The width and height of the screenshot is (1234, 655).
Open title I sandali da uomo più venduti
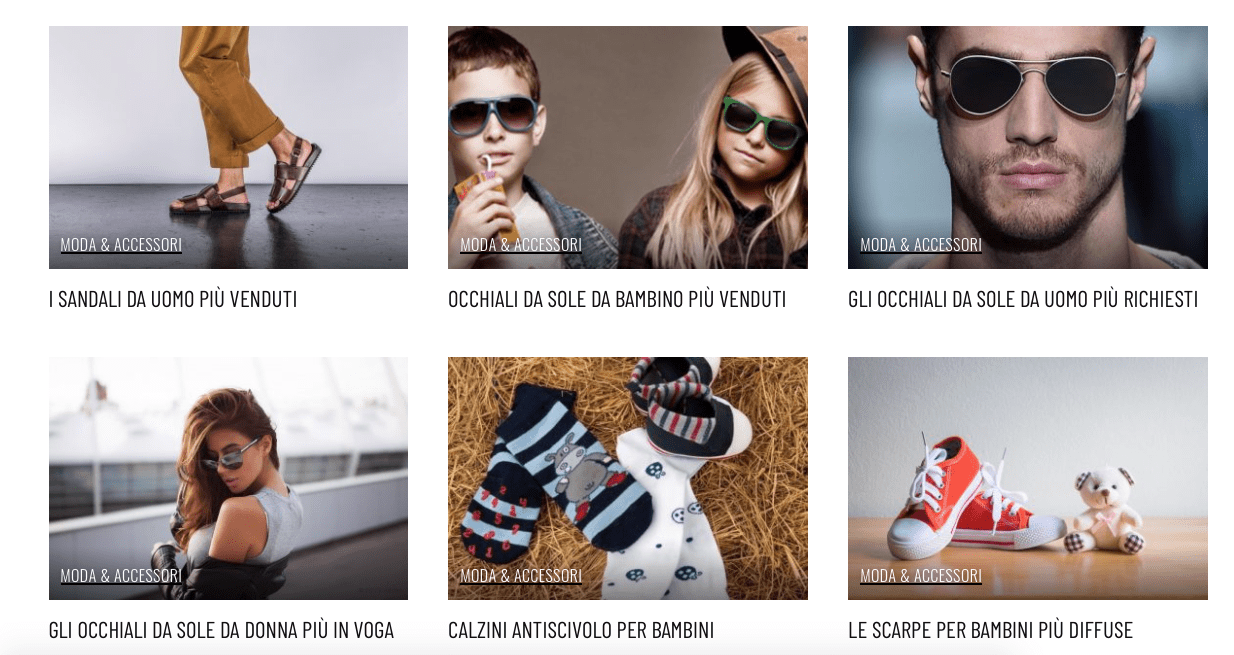coord(173,299)
